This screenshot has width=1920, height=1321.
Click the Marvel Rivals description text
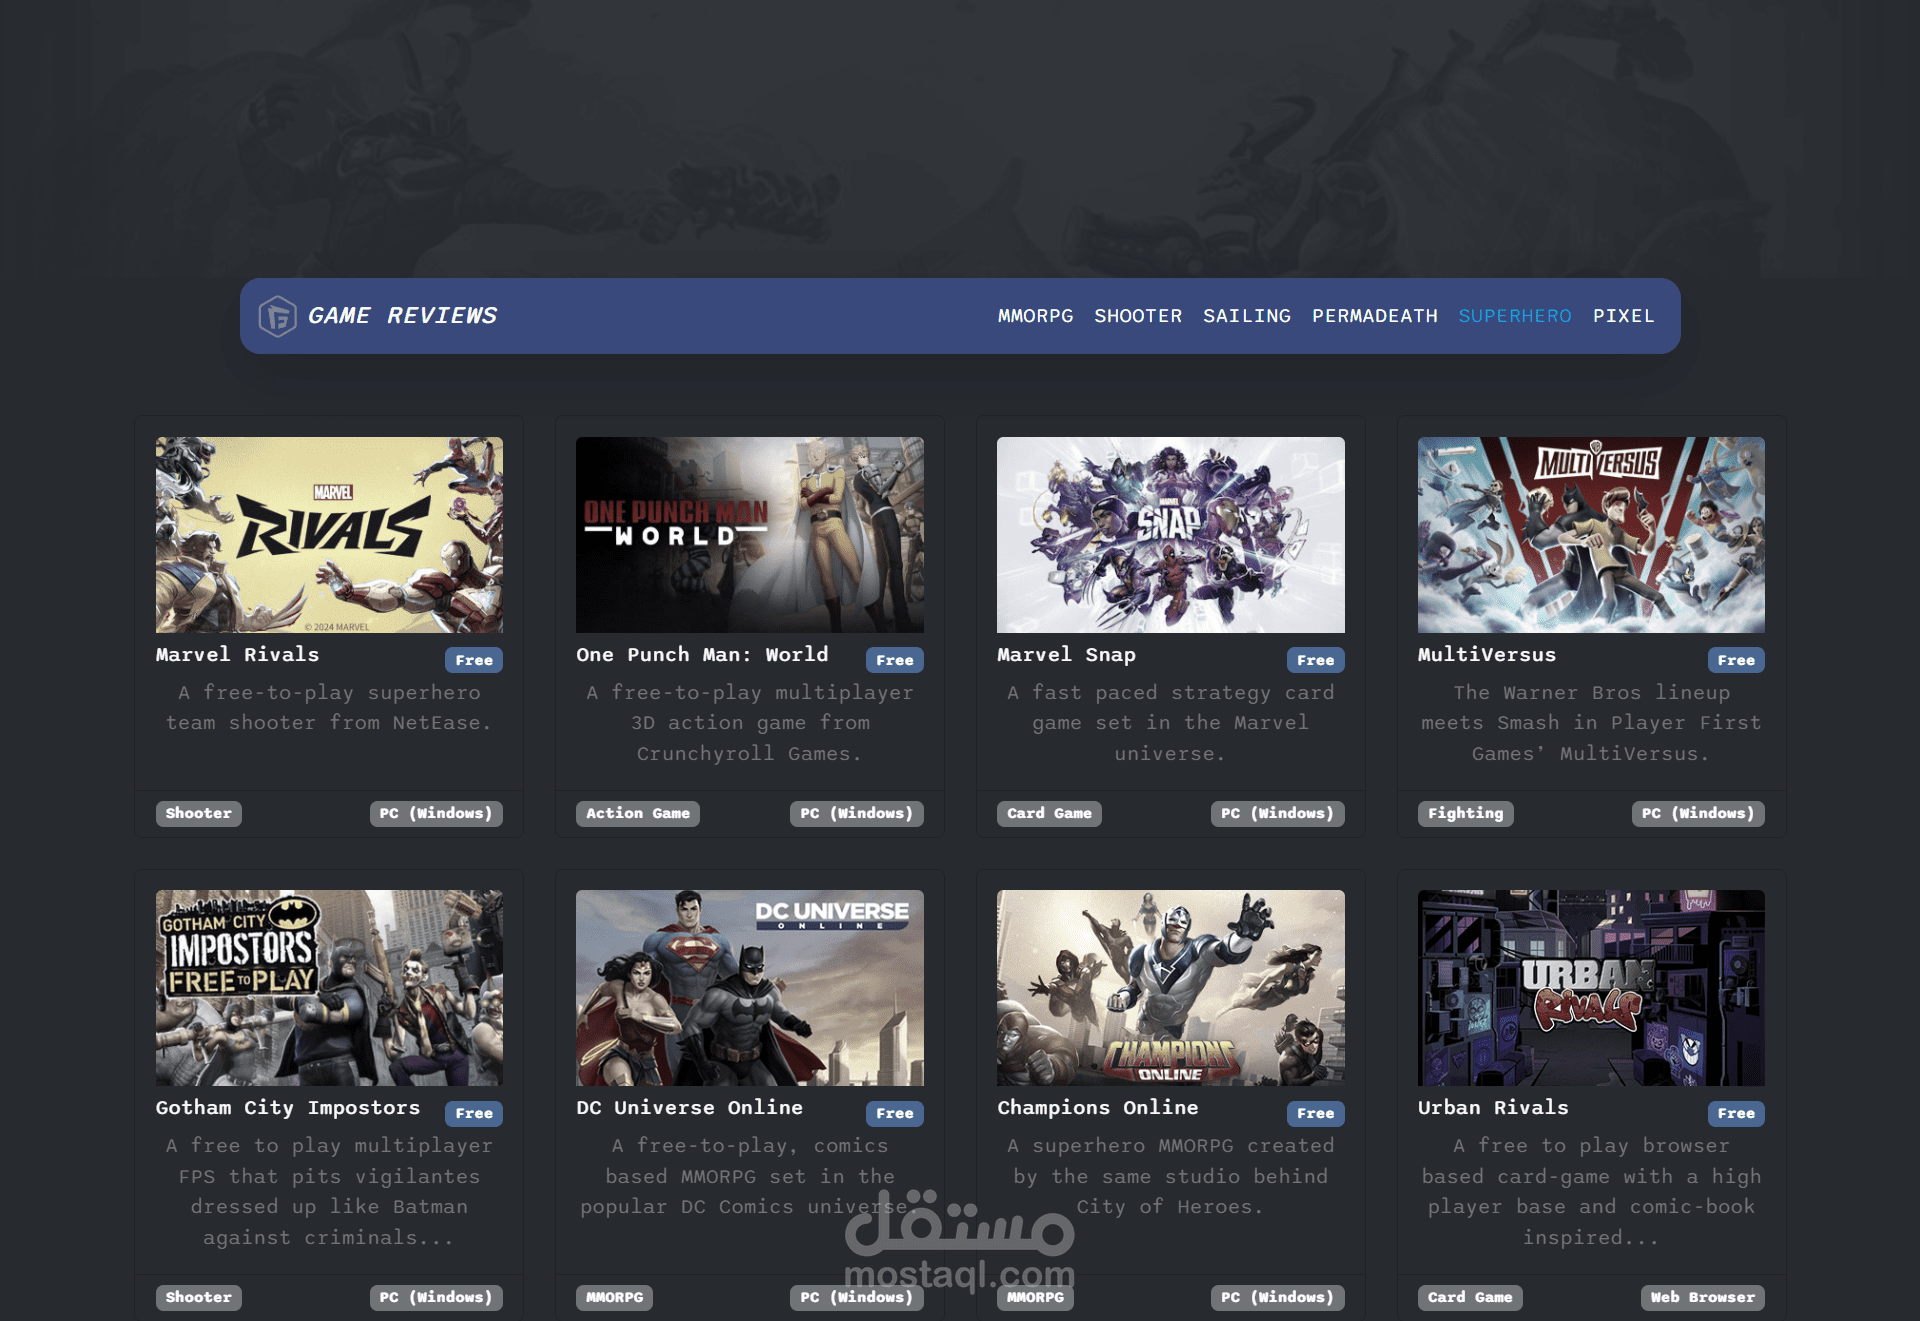(x=329, y=708)
